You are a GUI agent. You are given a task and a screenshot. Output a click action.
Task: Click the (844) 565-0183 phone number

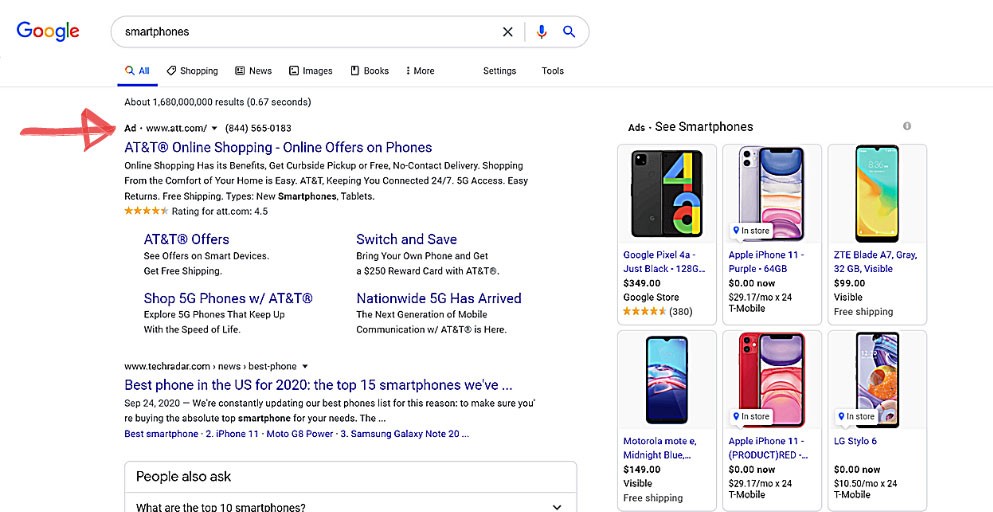pos(258,128)
